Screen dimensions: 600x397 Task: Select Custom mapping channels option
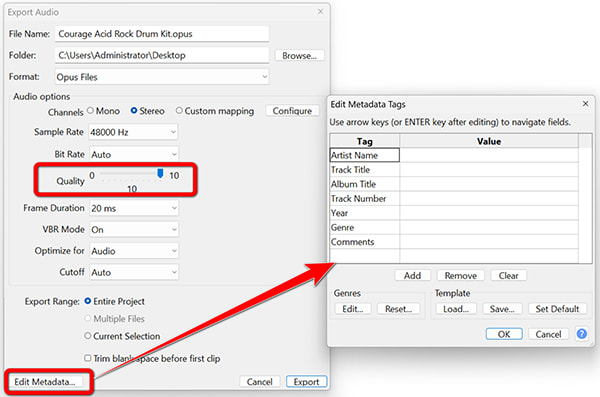[179, 111]
